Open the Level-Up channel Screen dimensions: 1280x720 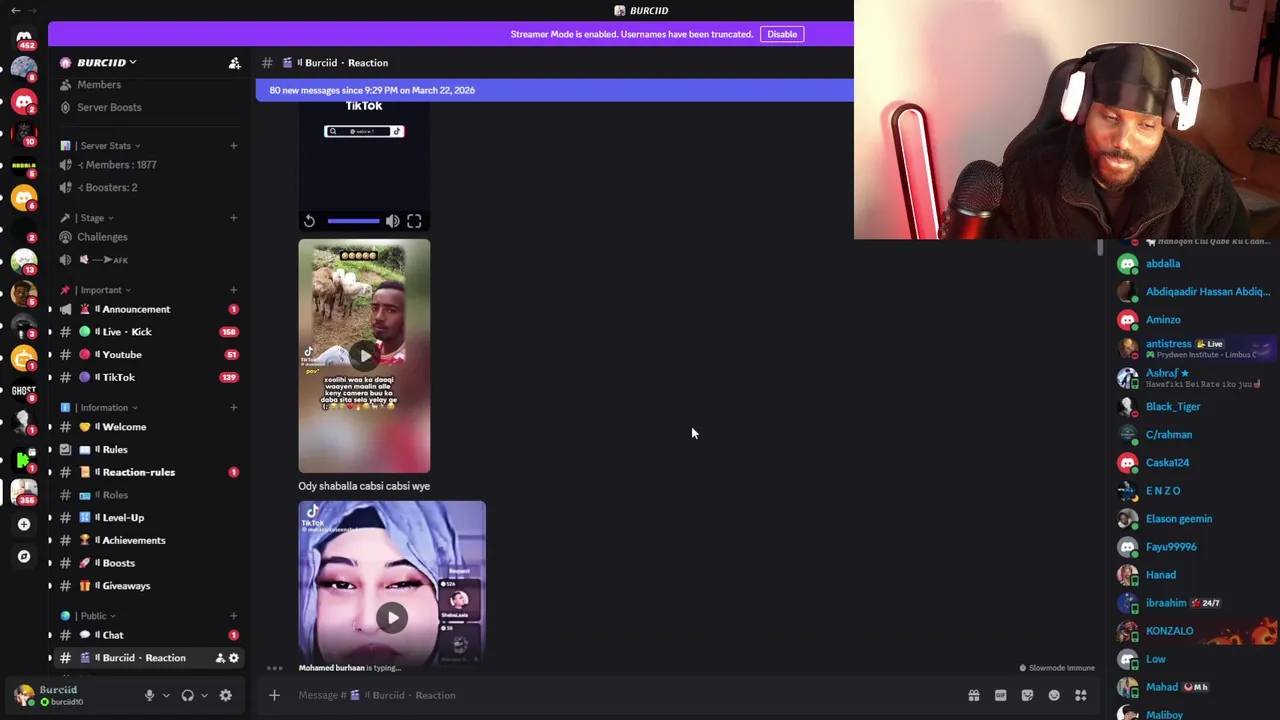[x=148, y=517]
